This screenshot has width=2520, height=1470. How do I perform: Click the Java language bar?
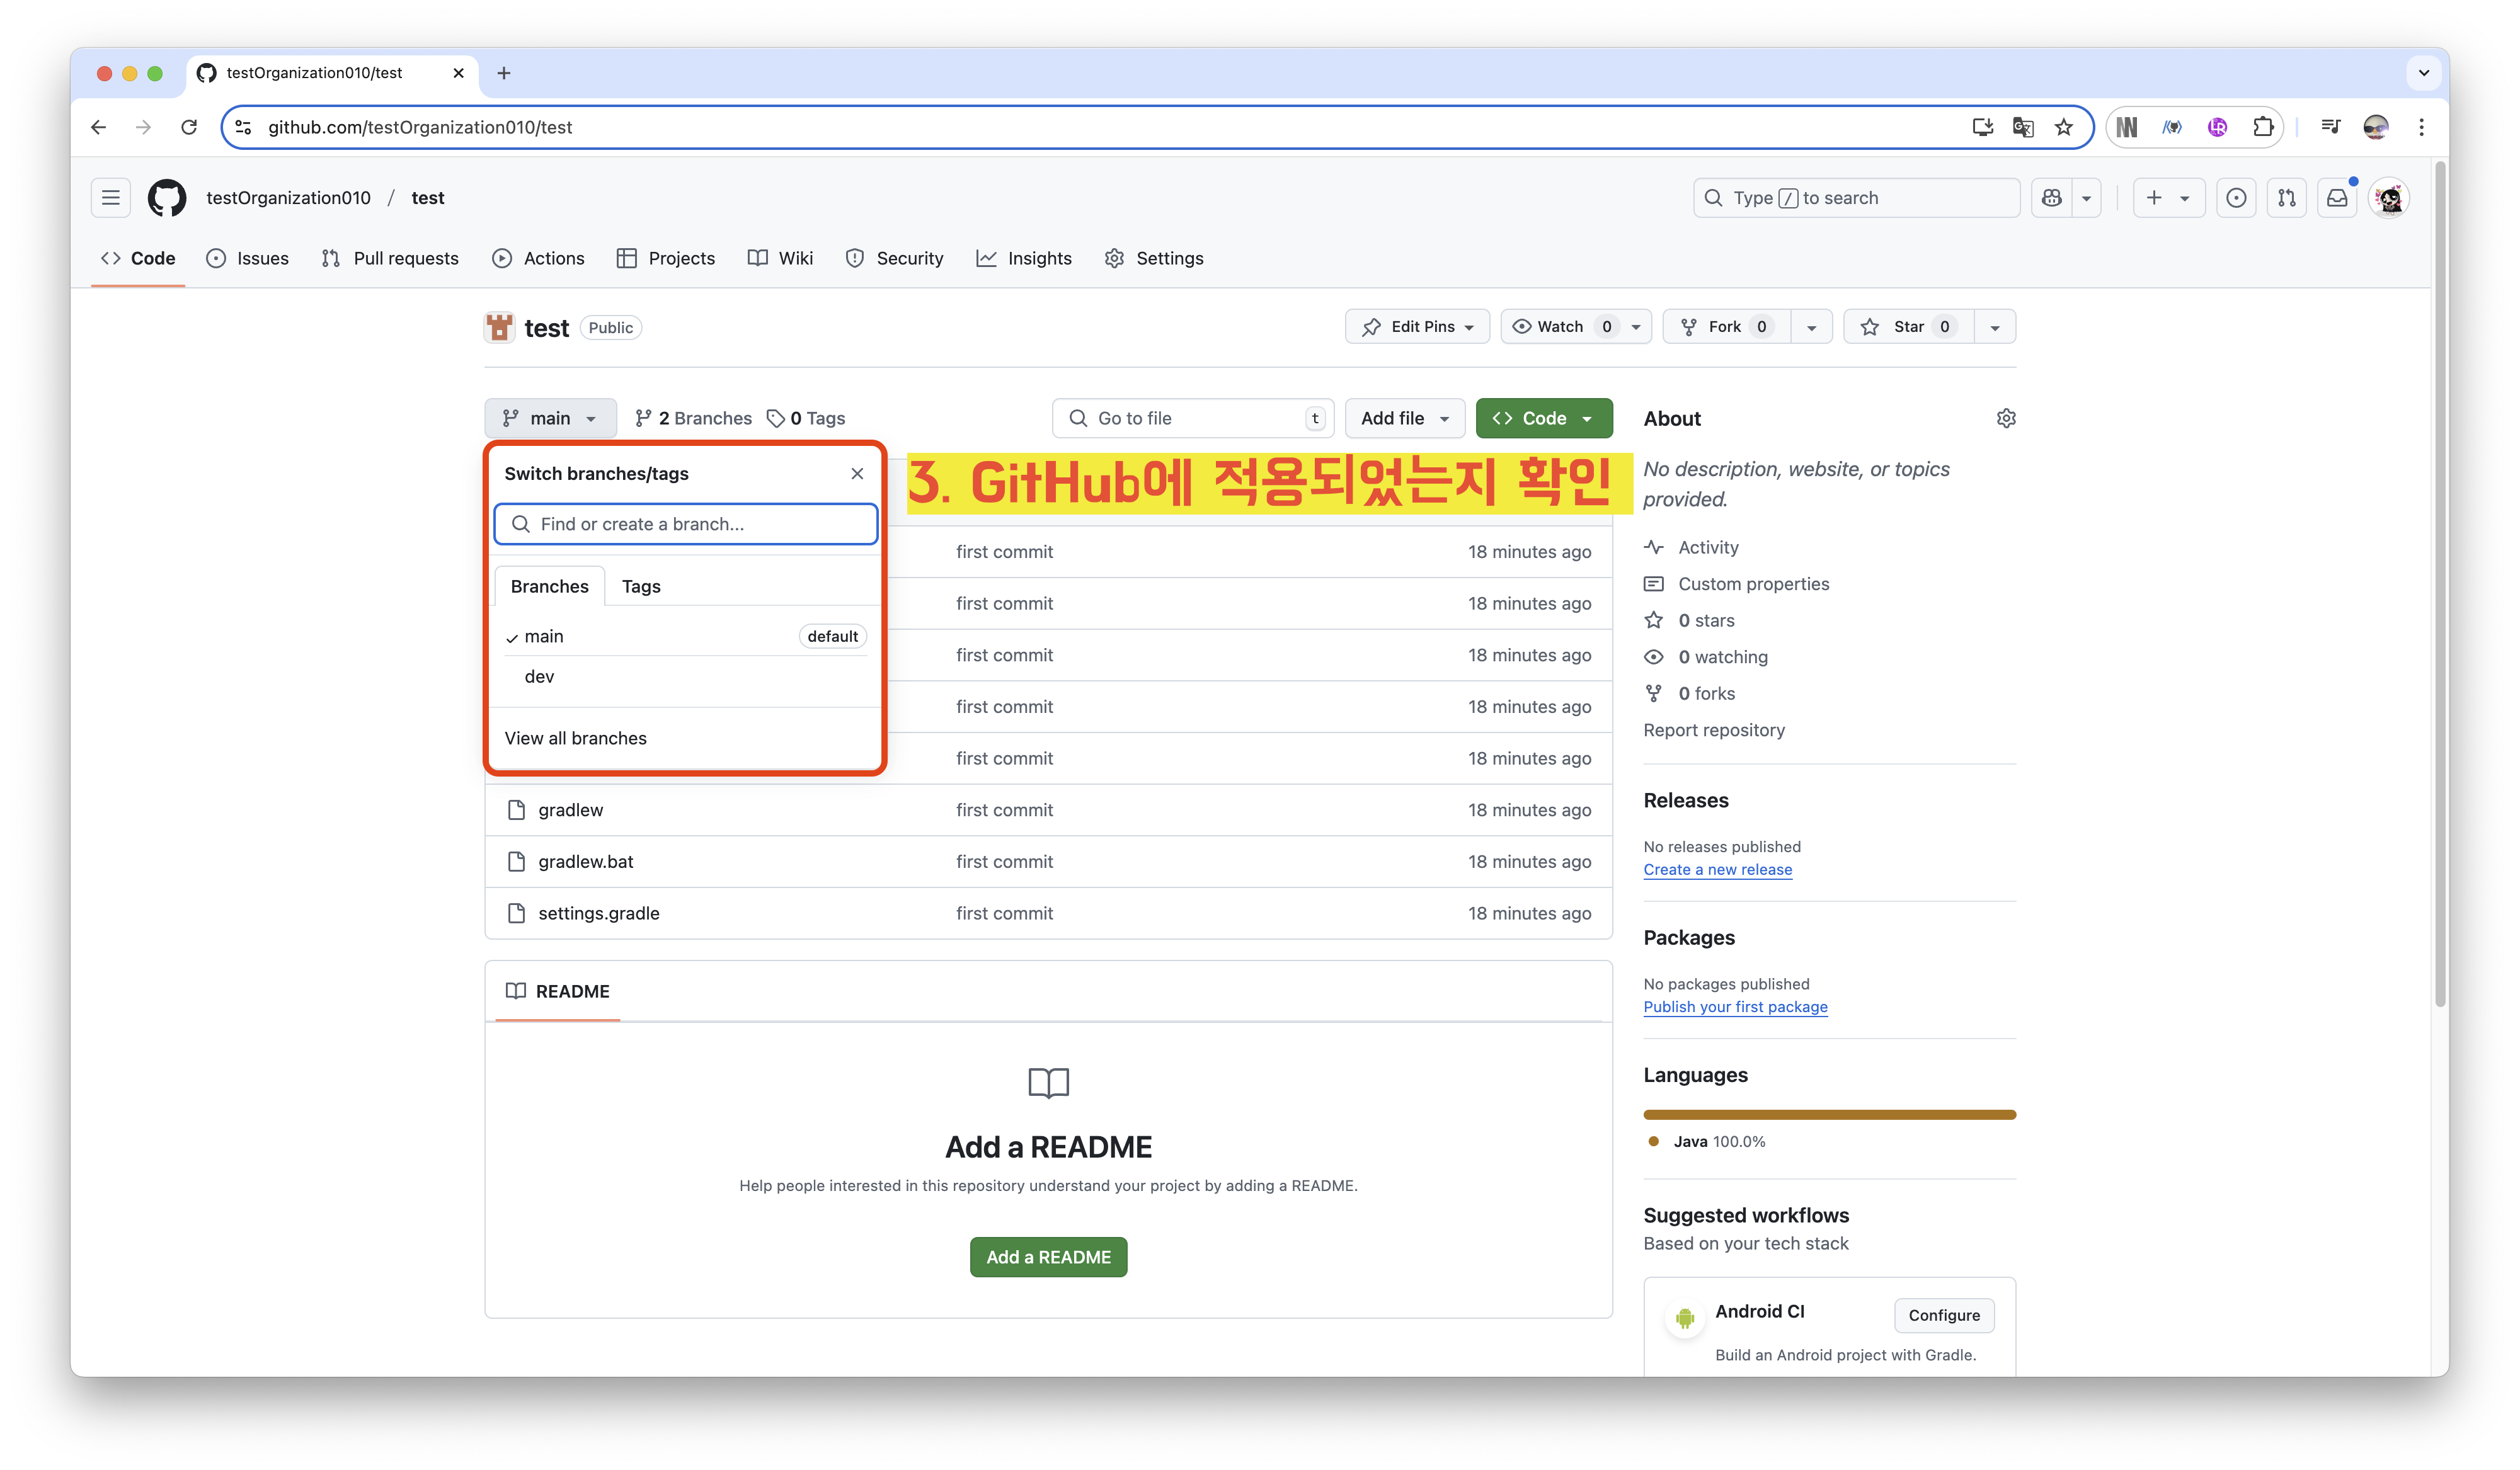pyautogui.click(x=1829, y=1115)
